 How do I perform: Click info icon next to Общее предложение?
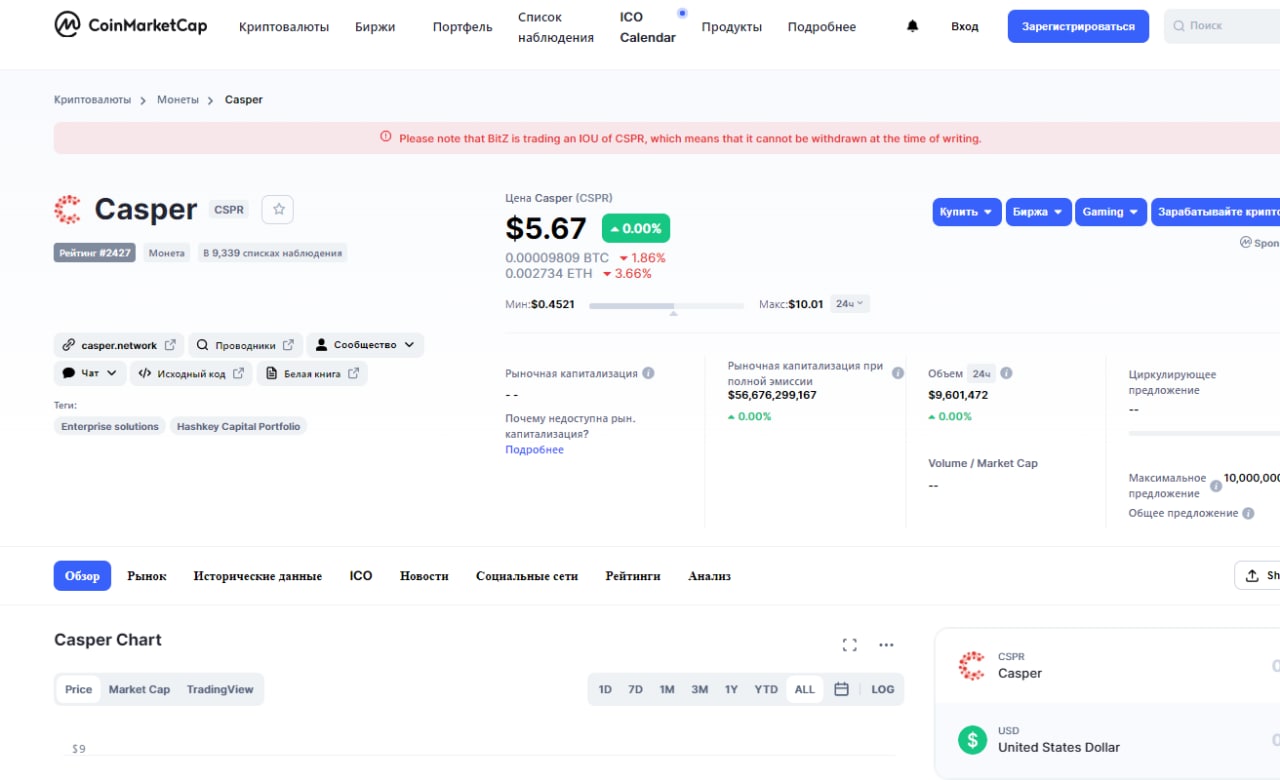point(1247,513)
